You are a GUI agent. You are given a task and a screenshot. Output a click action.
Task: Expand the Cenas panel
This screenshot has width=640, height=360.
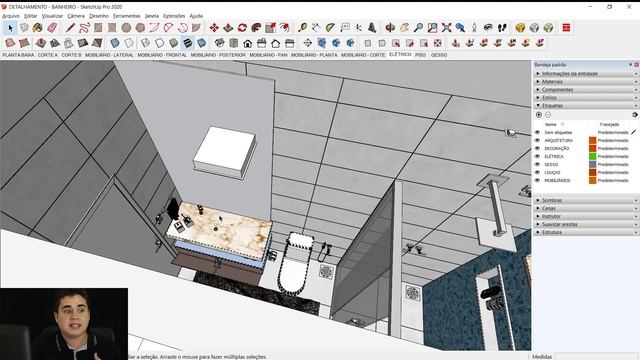click(x=586, y=208)
